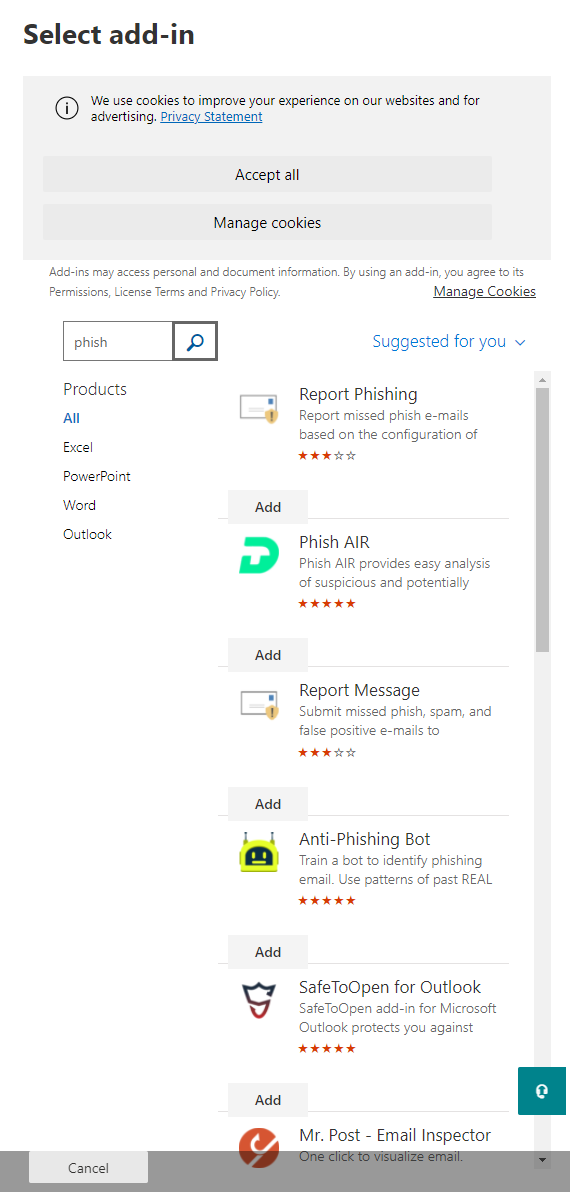This screenshot has height=1192, width=570.
Task: Click the Manage cookies button in banner
Action: [x=268, y=222]
